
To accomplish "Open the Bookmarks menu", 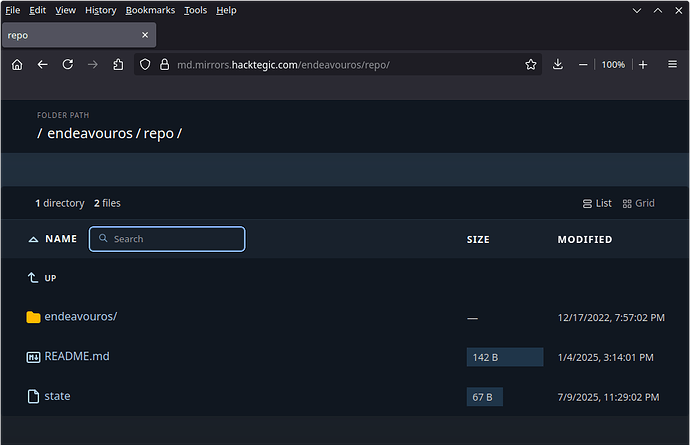I will tap(150, 10).
